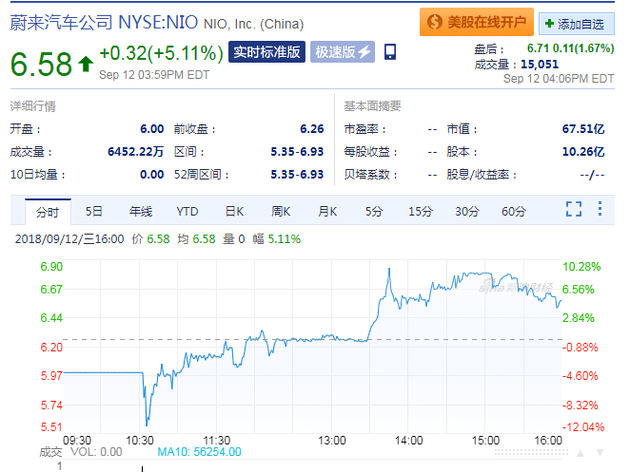Click the mobile phone icon
Screen dimensions: 630x472
click(x=390, y=52)
